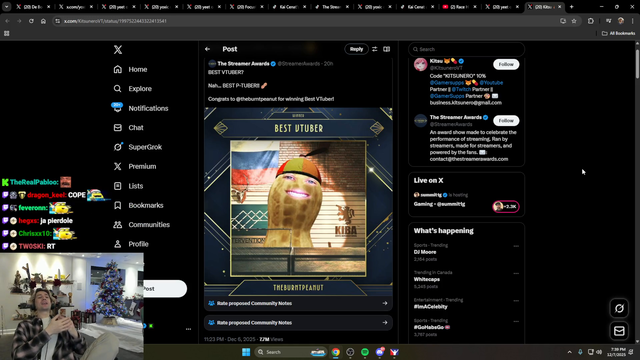Open reader view book icon

tap(387, 49)
